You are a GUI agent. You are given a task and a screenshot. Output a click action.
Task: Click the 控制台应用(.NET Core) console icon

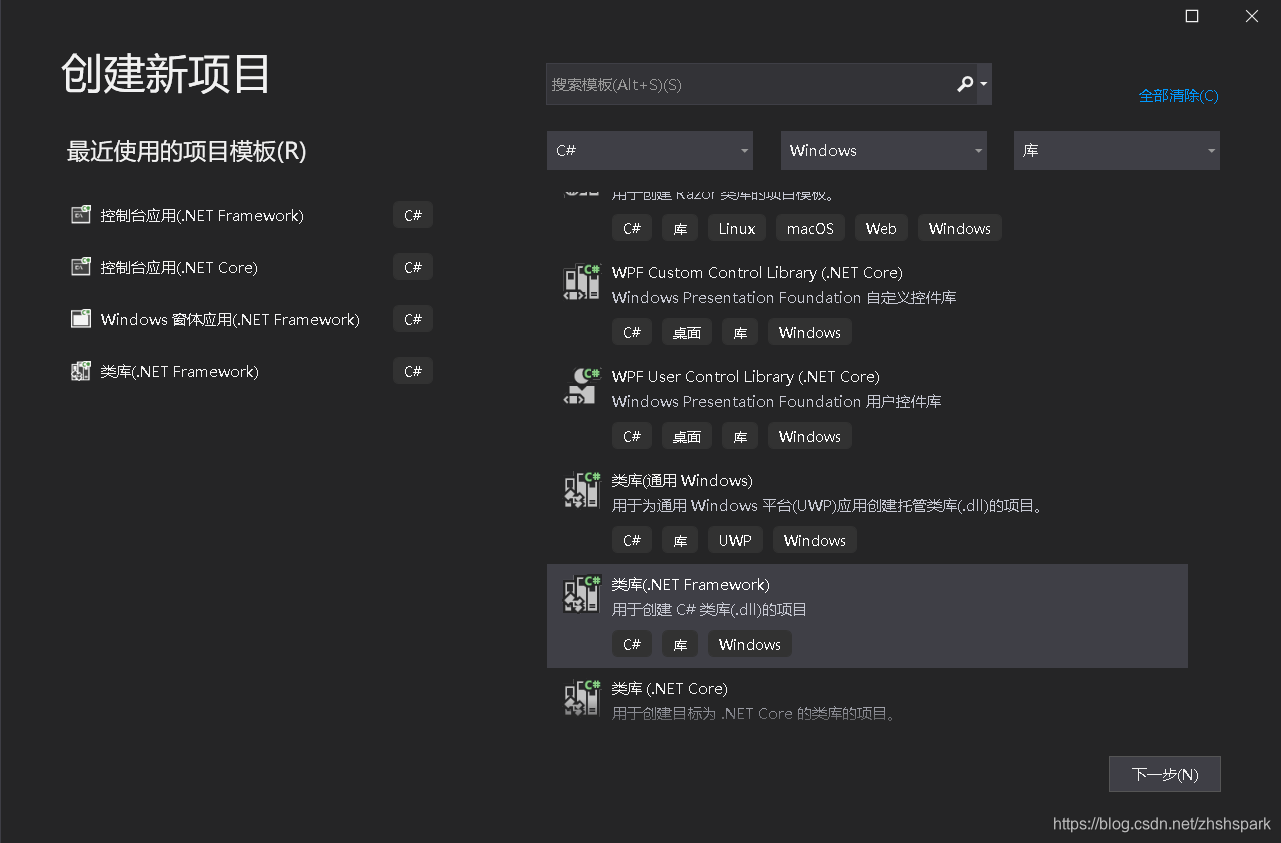(81, 266)
